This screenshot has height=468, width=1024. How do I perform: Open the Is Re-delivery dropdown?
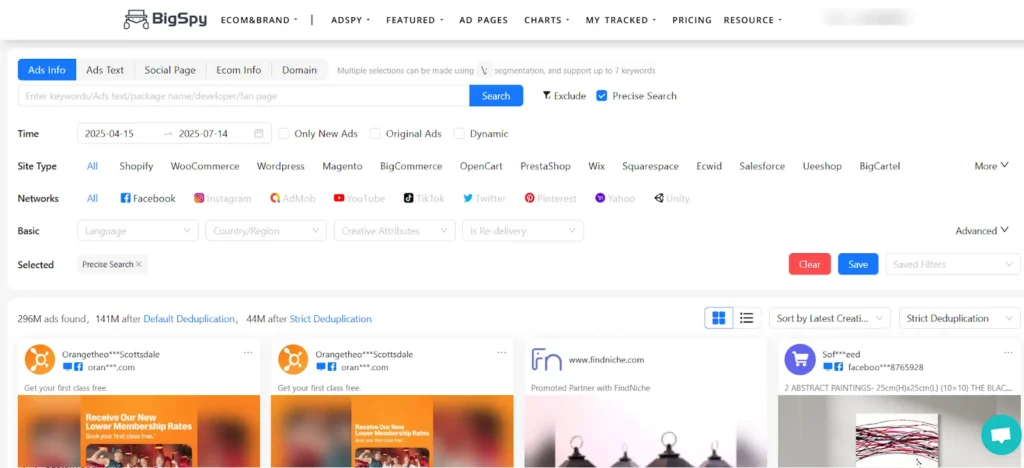tap(522, 231)
